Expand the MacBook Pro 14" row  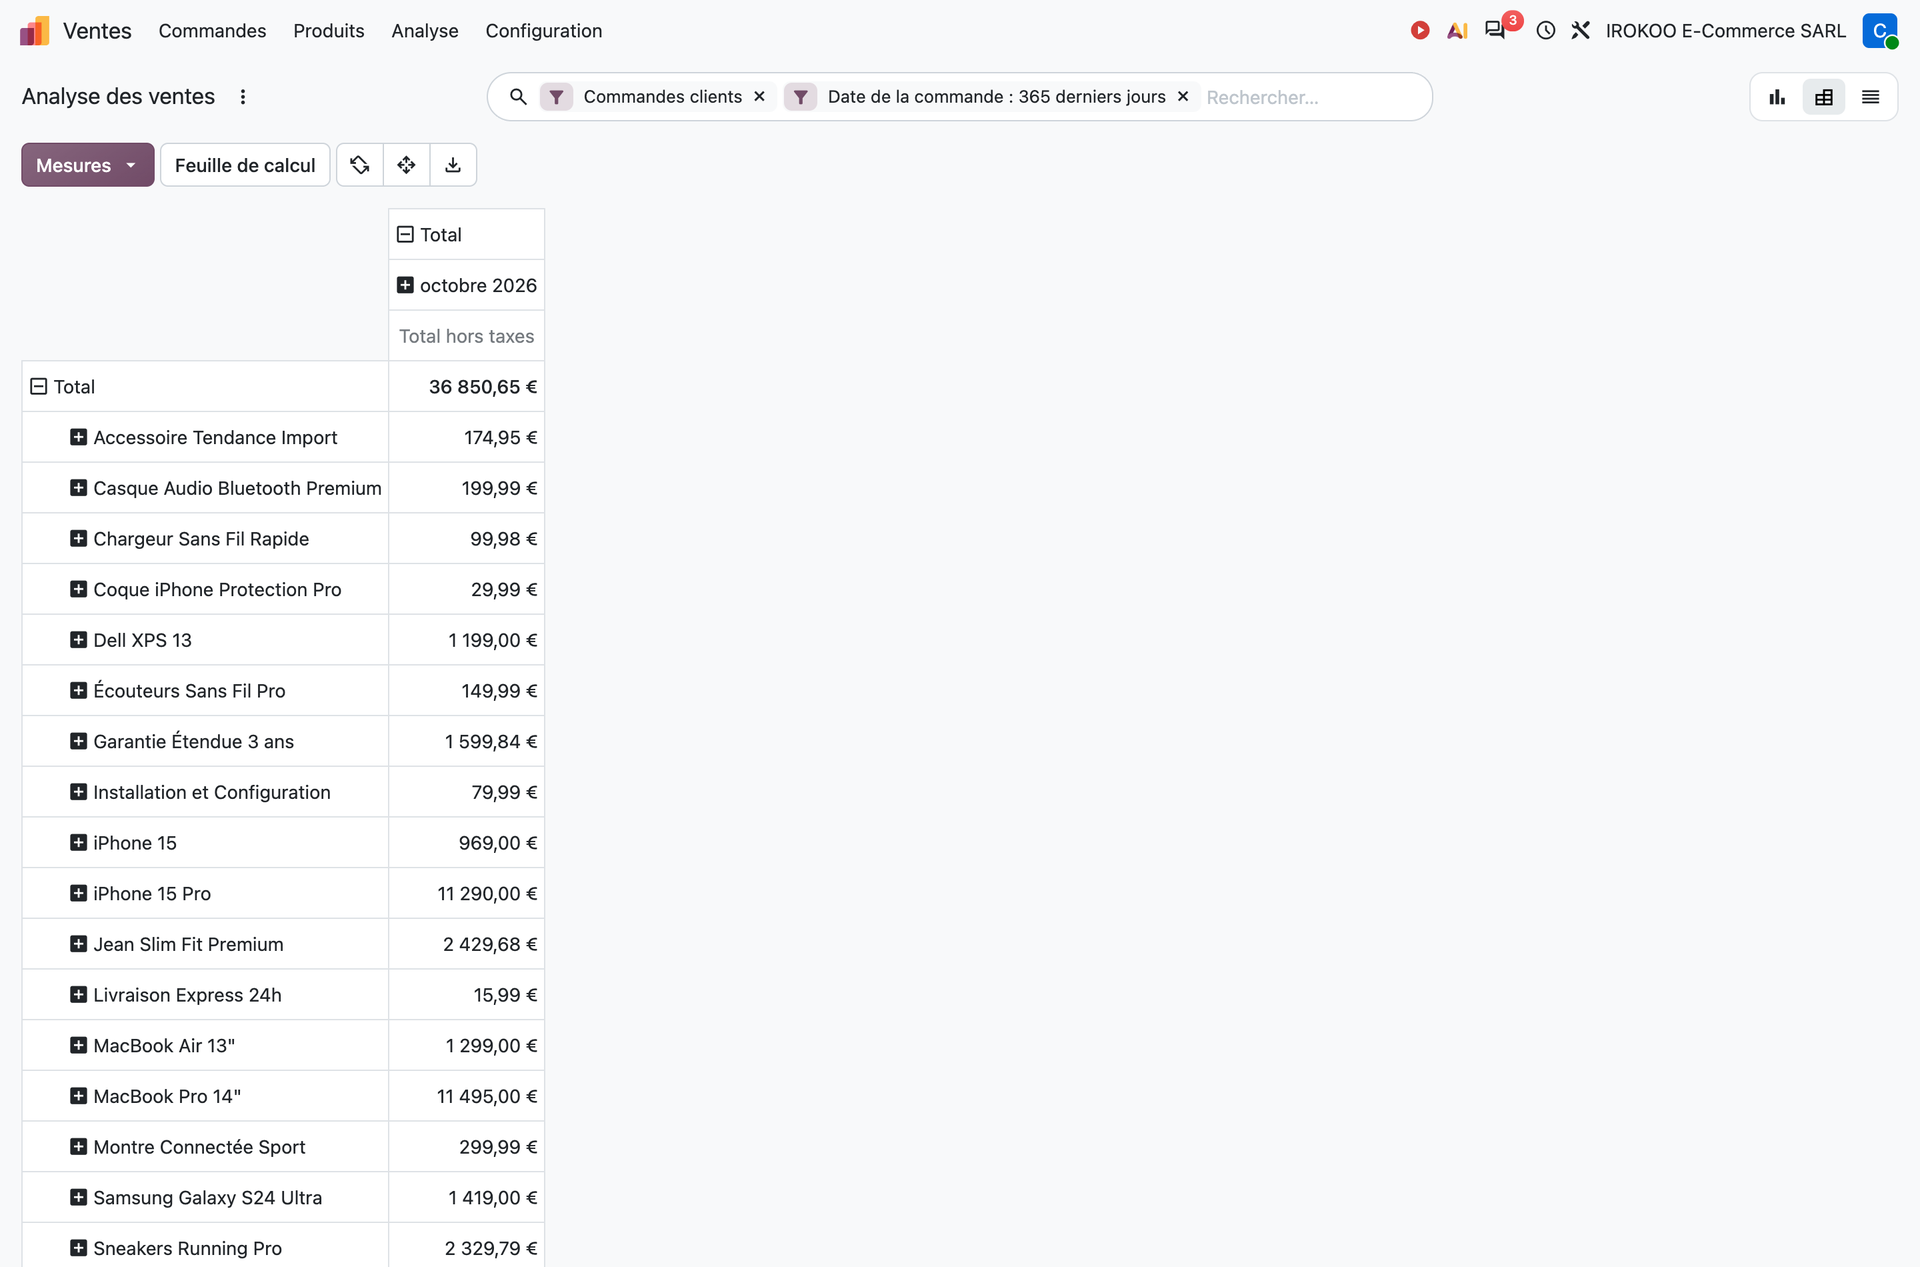pyautogui.click(x=78, y=1097)
